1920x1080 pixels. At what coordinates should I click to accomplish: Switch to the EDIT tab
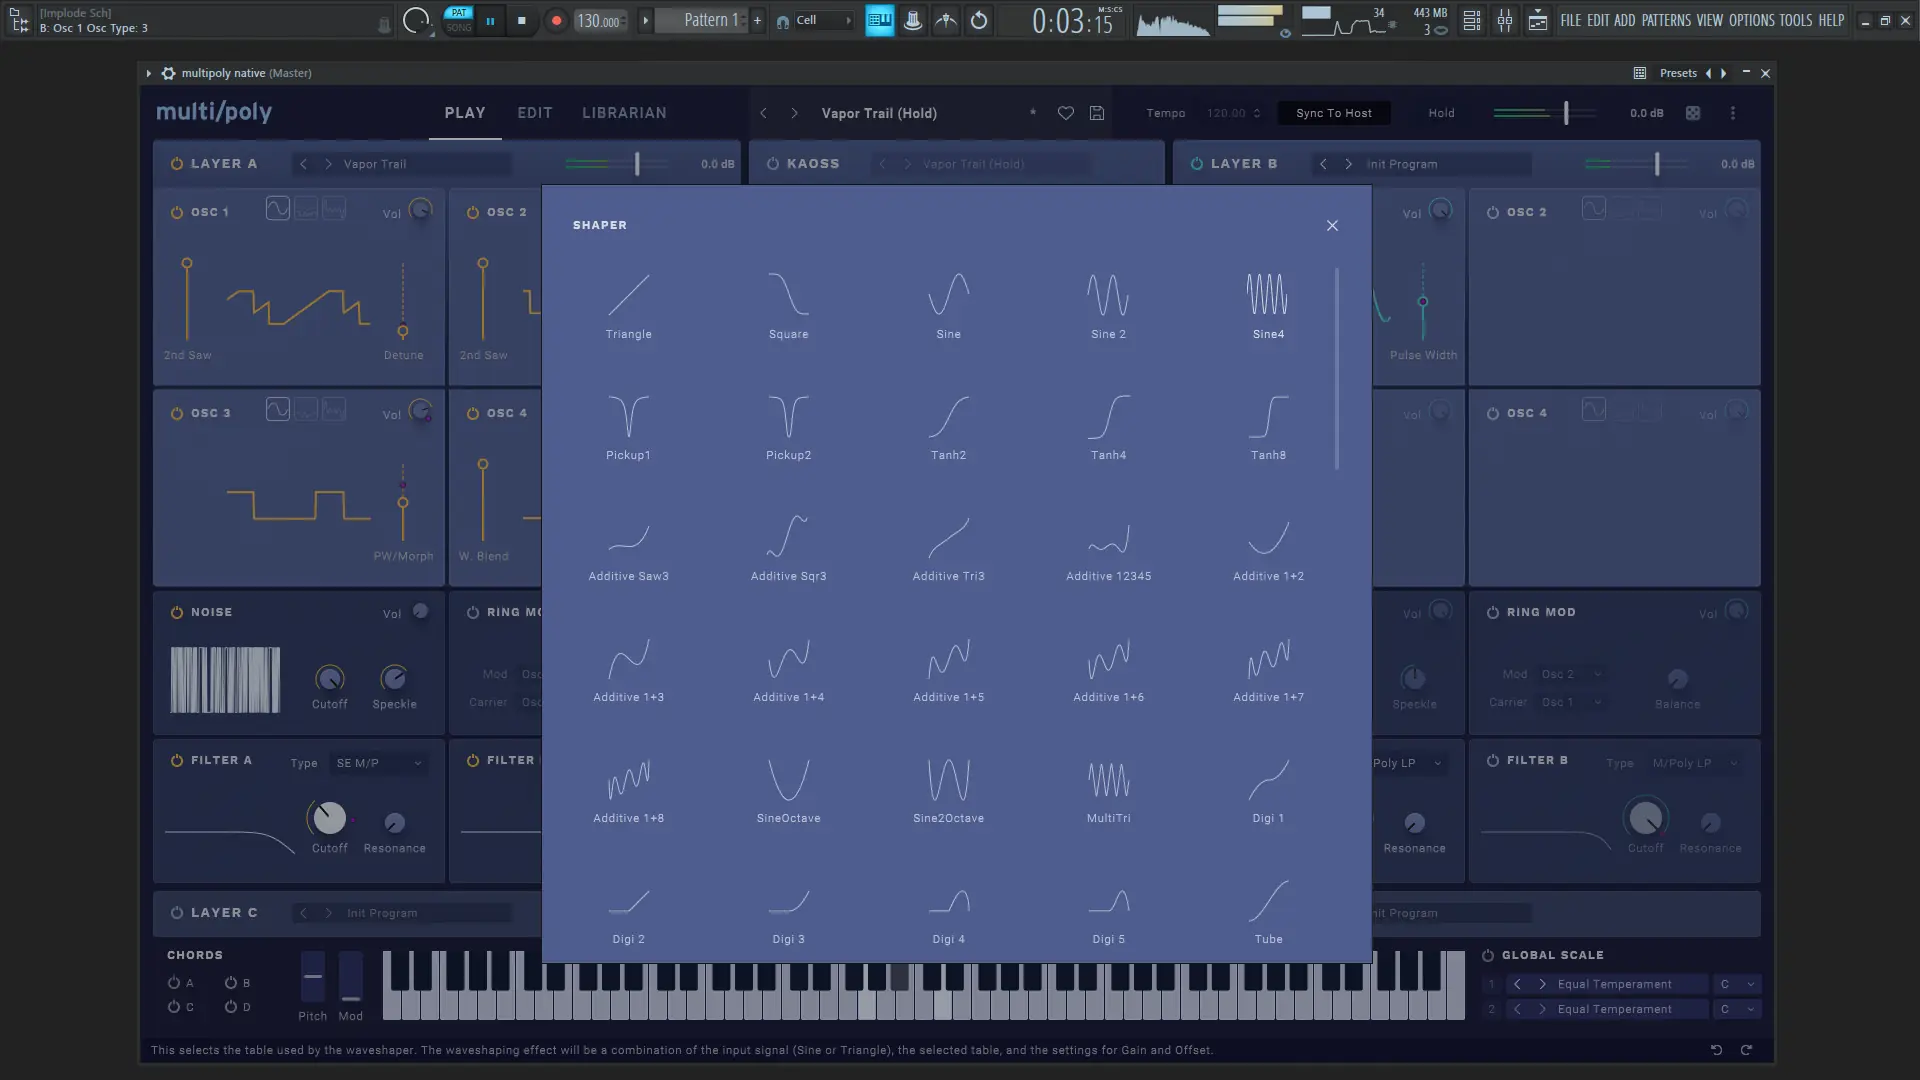click(534, 113)
